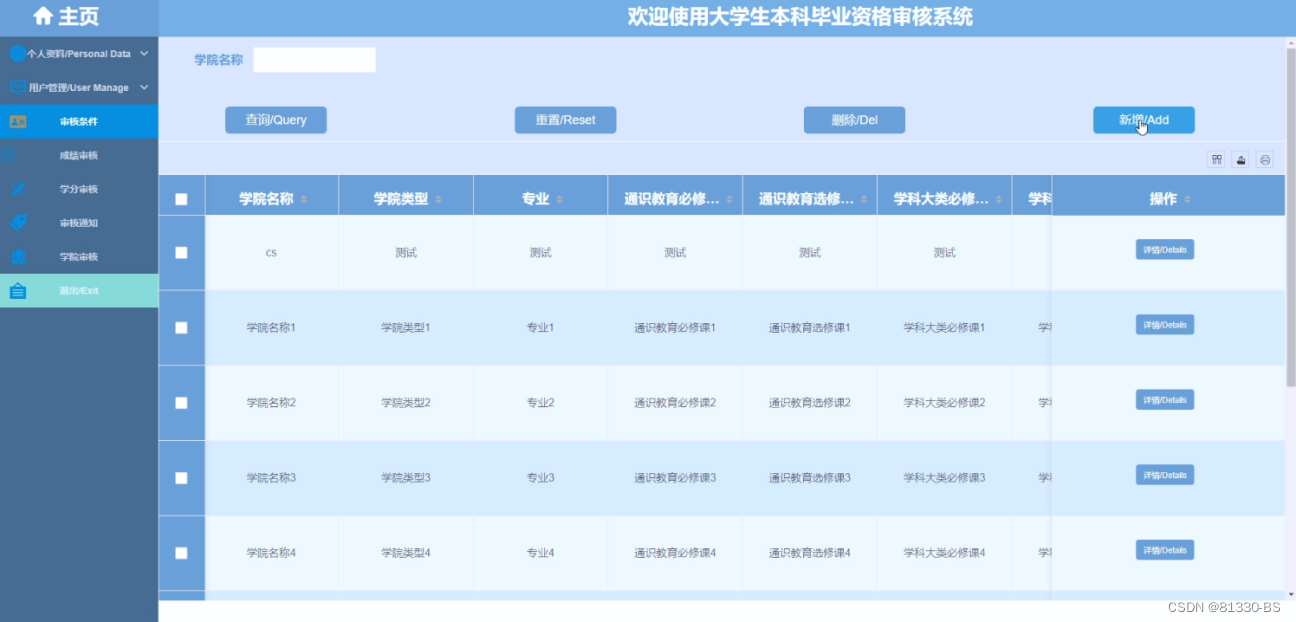The image size is (1296, 622).
Task: Click the people icon beside 学院审核
Action: pyautogui.click(x=18, y=257)
